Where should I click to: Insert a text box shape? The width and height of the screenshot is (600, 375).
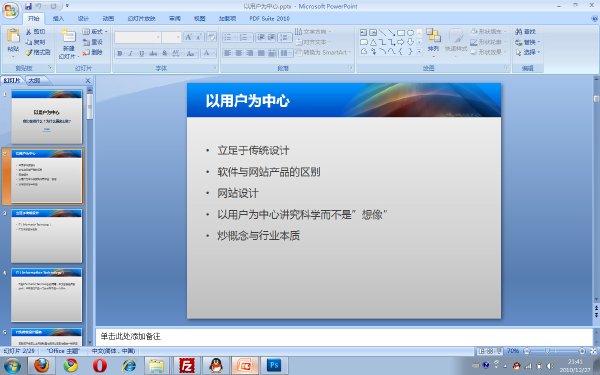364,33
